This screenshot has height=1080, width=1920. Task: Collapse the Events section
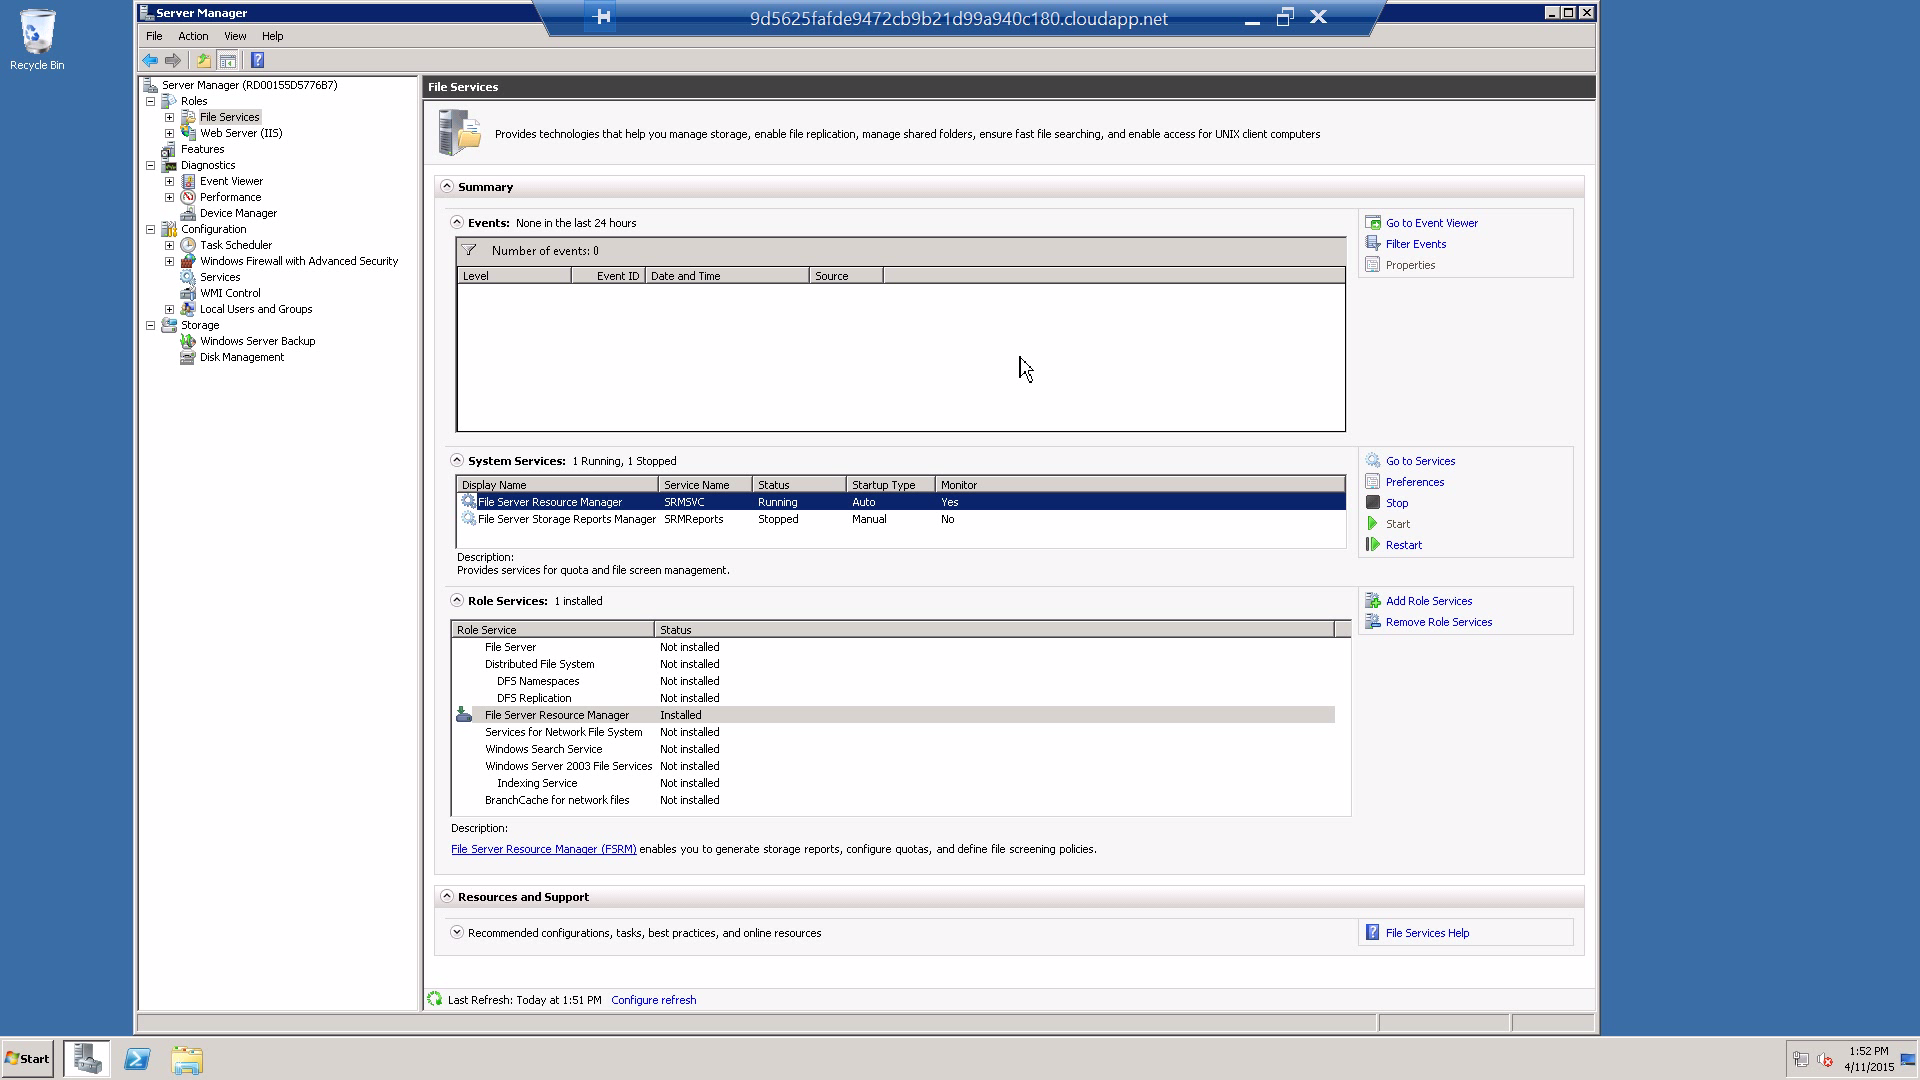click(457, 222)
